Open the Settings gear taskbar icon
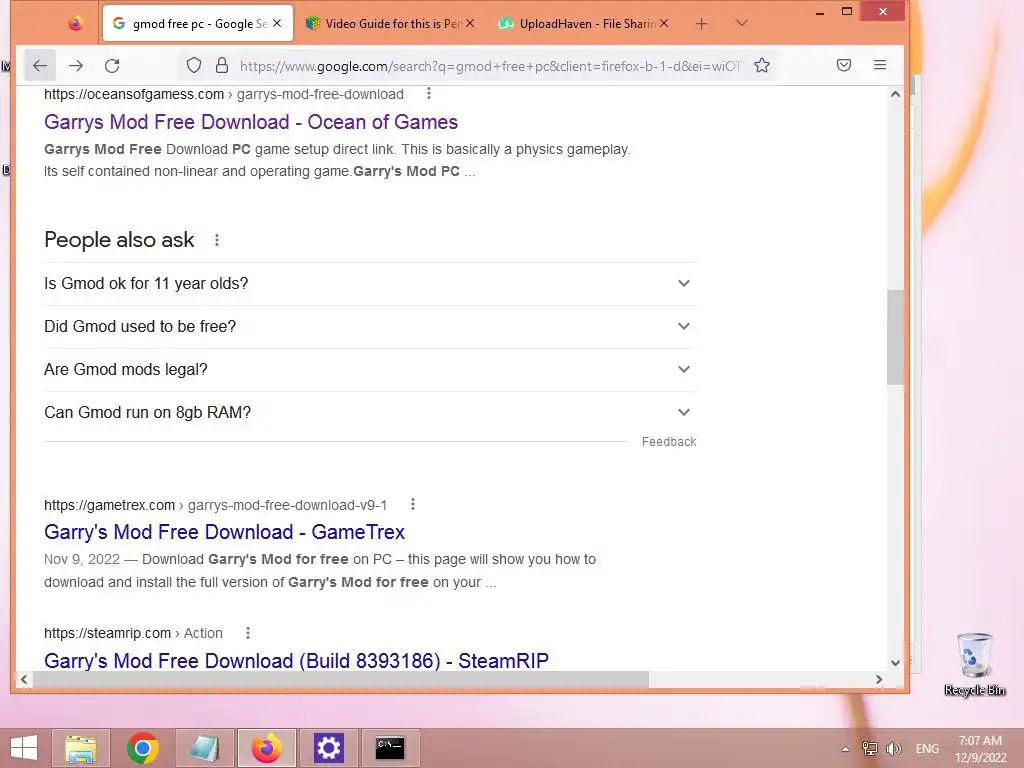The height and width of the screenshot is (768, 1024). point(328,748)
